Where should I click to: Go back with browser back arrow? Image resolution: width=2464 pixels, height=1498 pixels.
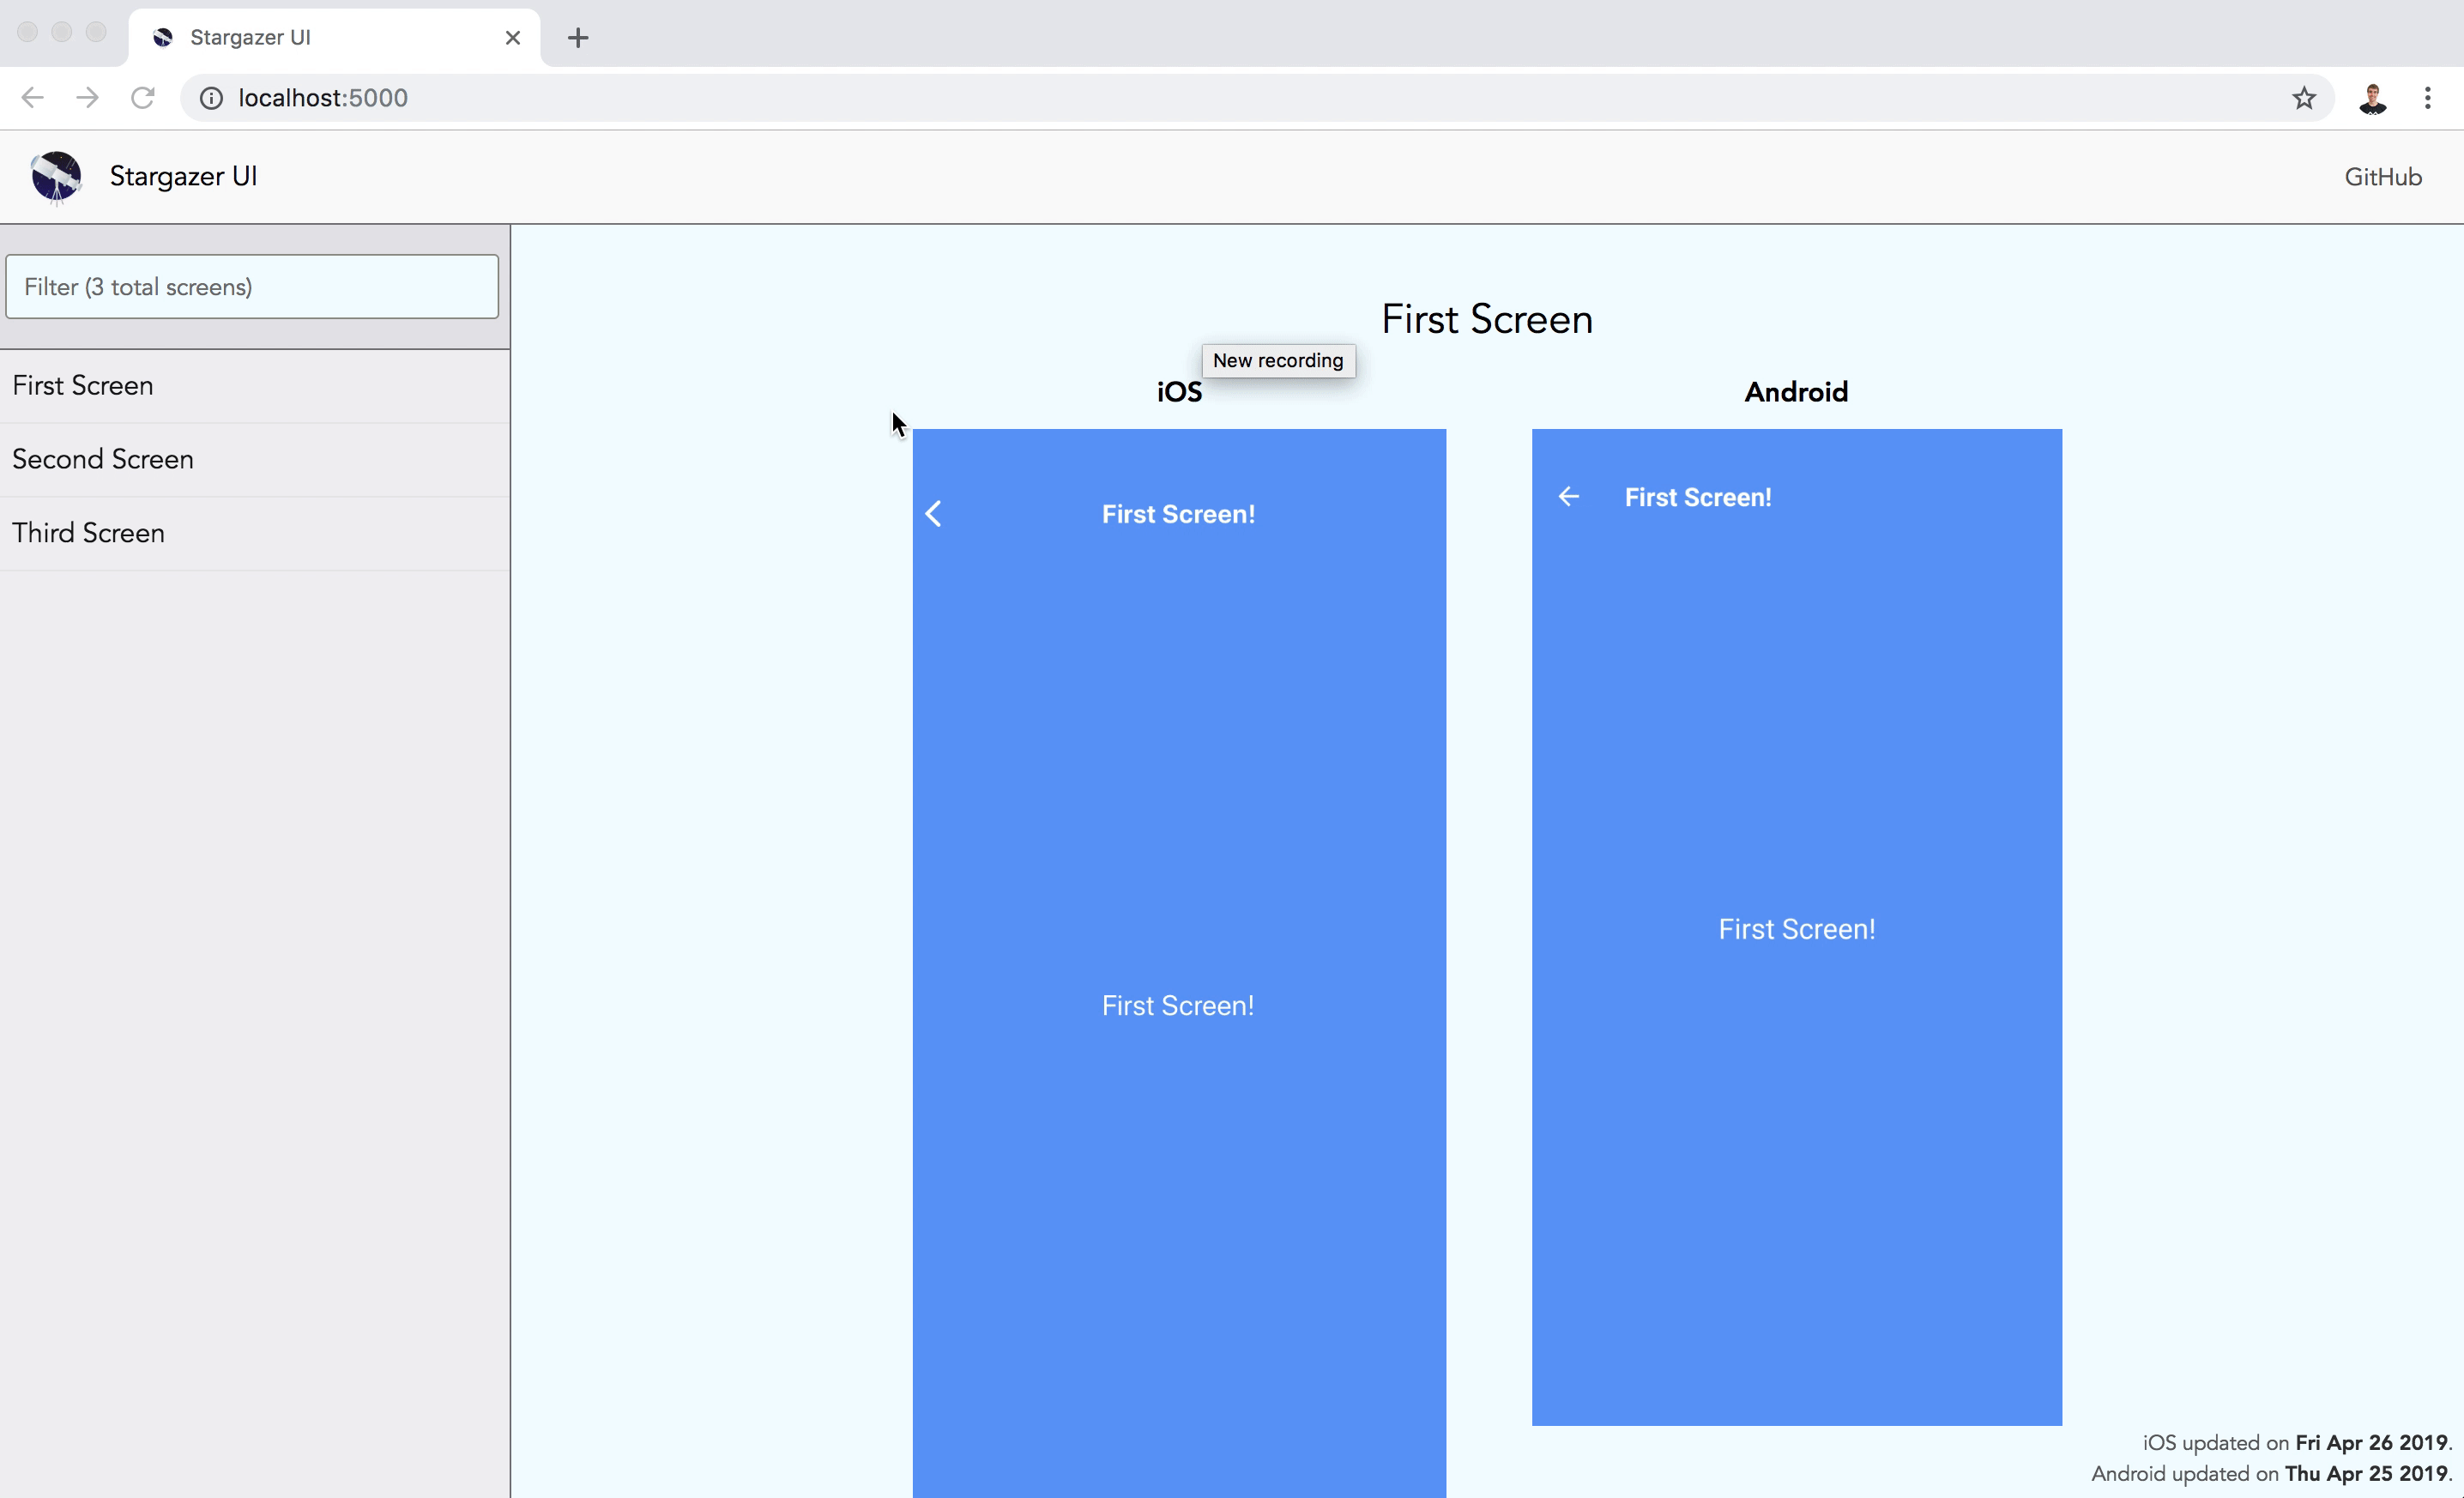pyautogui.click(x=33, y=98)
